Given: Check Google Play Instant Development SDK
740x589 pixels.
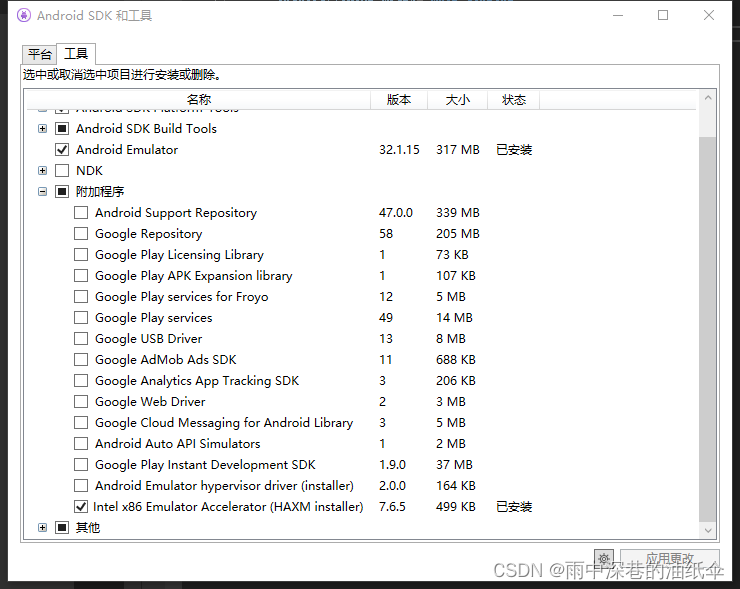Looking at the screenshot, I should [81, 464].
